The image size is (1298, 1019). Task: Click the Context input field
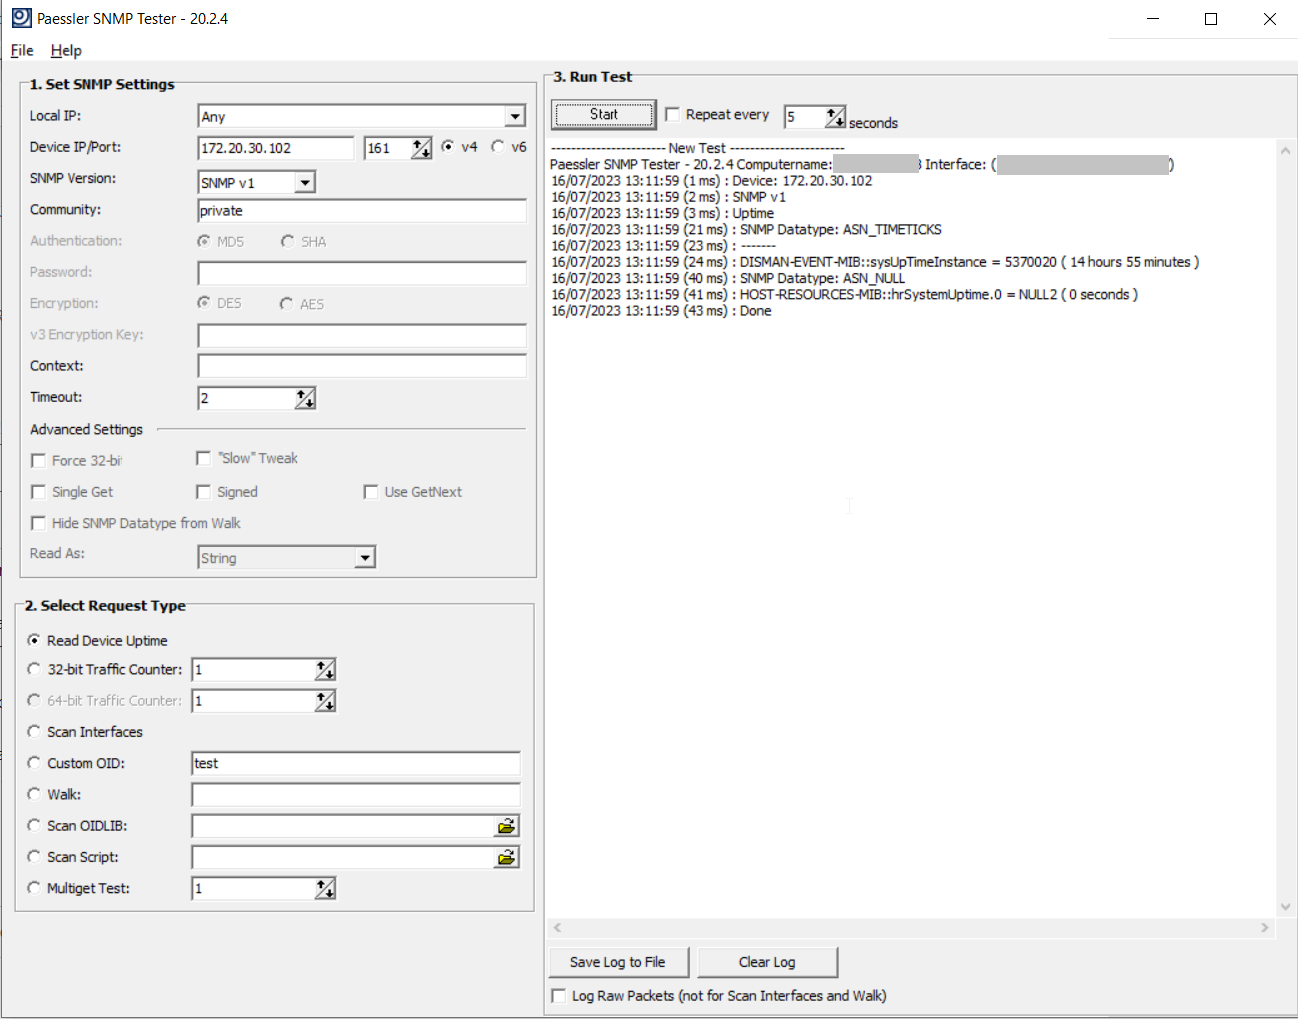362,366
